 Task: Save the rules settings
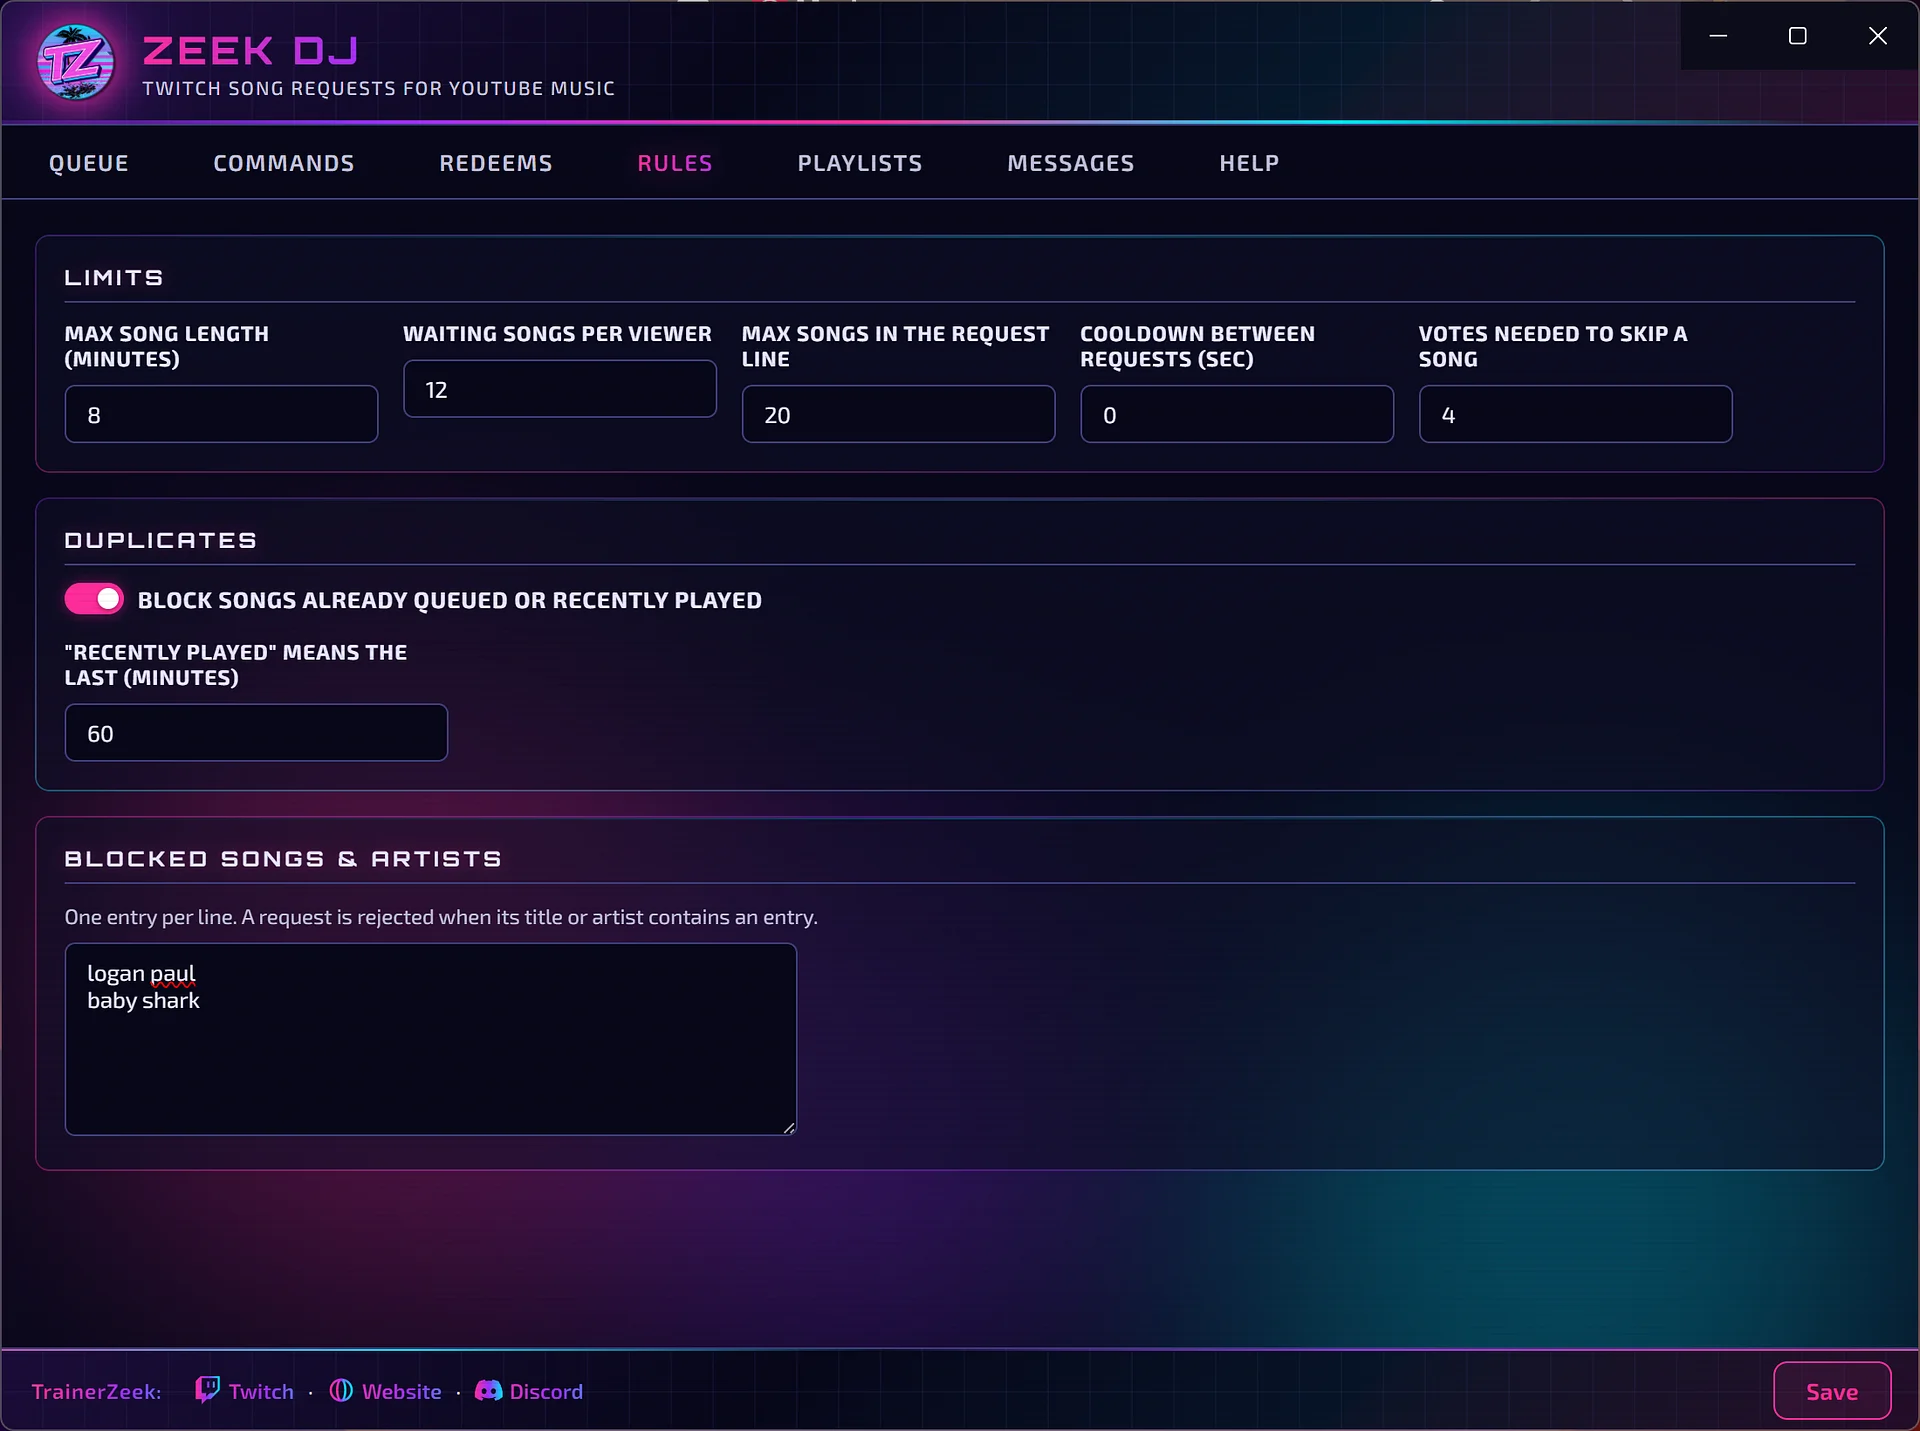coord(1832,1391)
